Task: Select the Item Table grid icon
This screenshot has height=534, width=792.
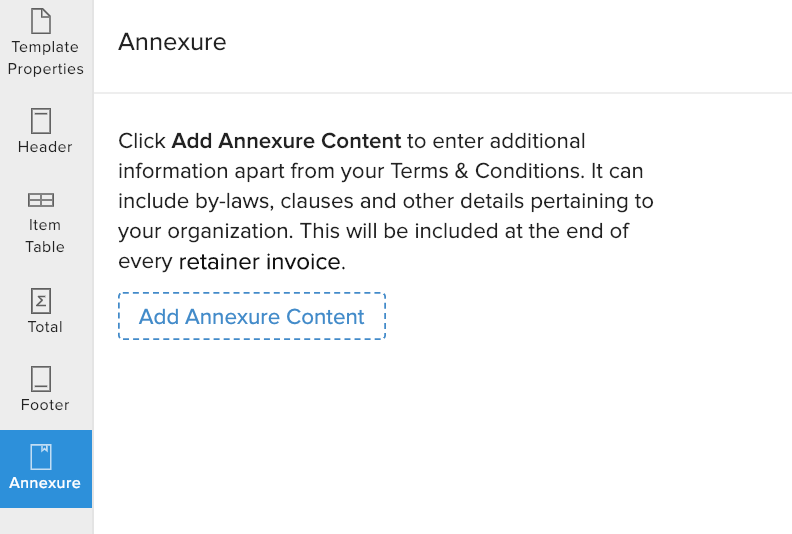Action: click(x=41, y=200)
